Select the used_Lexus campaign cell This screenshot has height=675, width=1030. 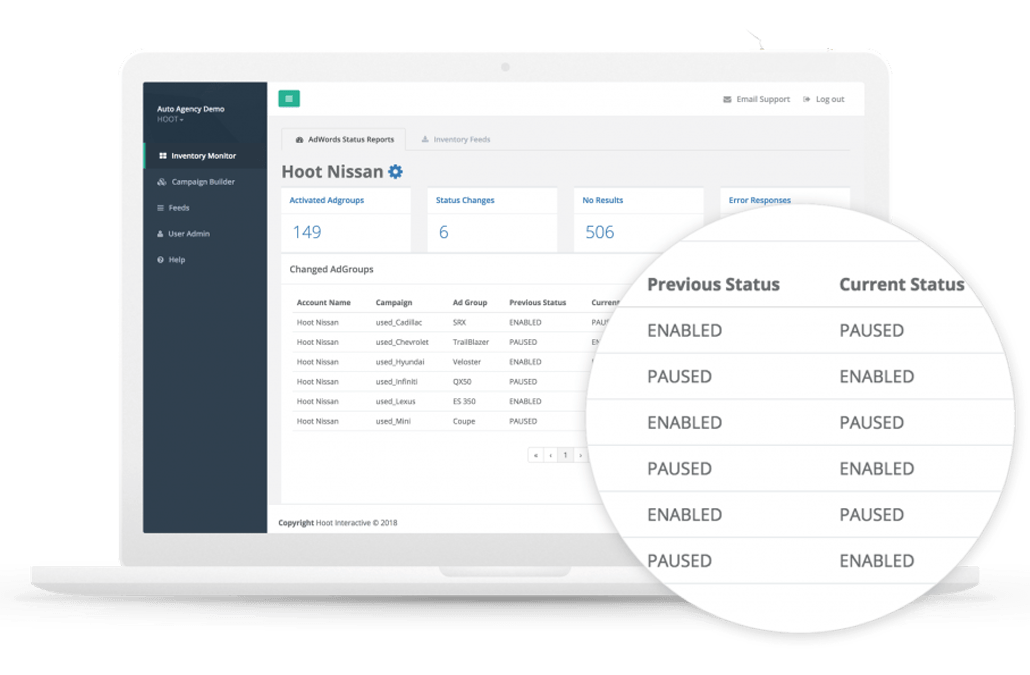pos(395,401)
